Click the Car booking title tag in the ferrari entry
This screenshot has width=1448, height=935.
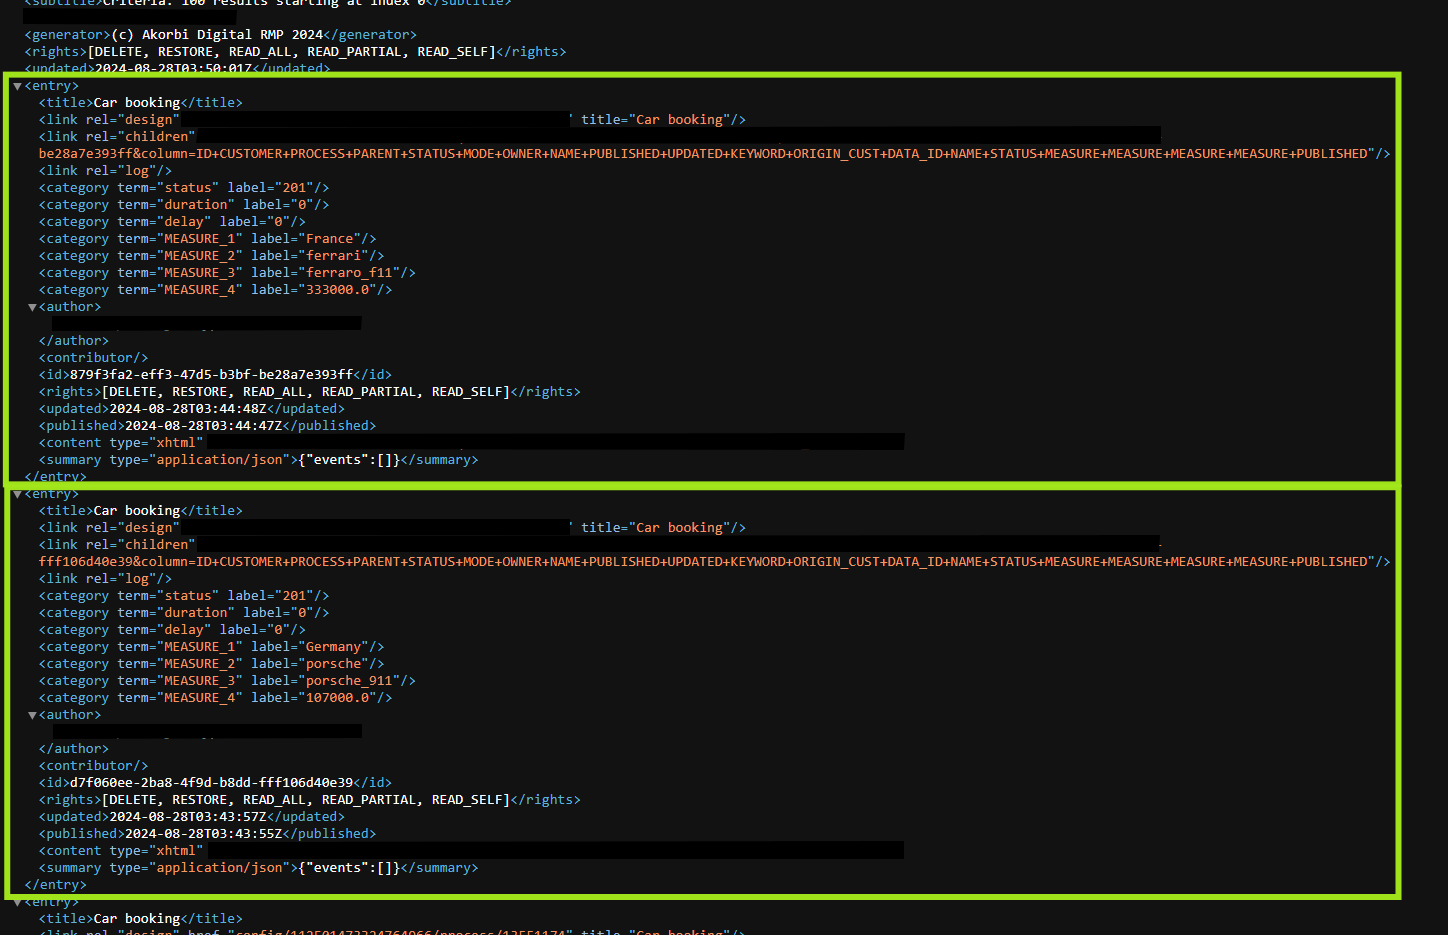click(140, 102)
